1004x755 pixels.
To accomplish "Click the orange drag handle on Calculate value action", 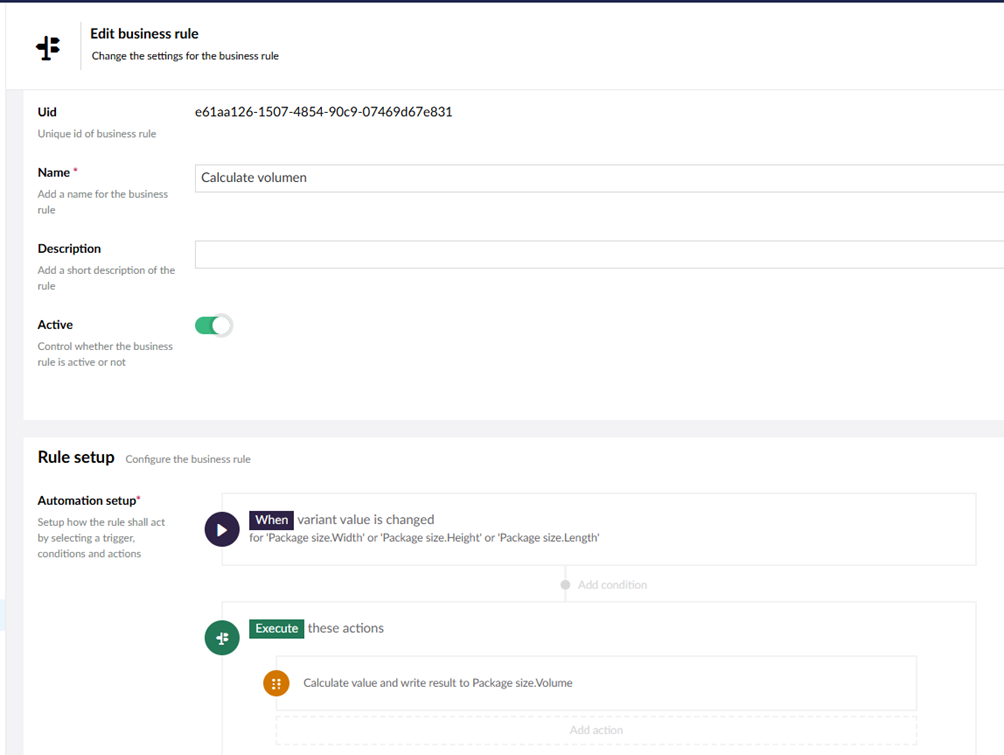I will [276, 683].
